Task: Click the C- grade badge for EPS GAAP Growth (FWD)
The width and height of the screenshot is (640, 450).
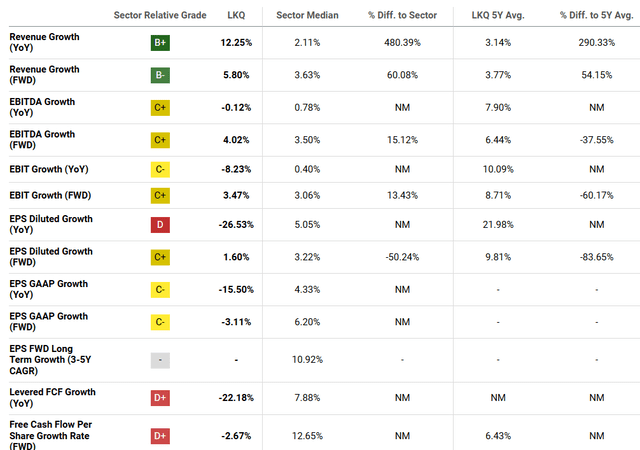Action: [160, 322]
